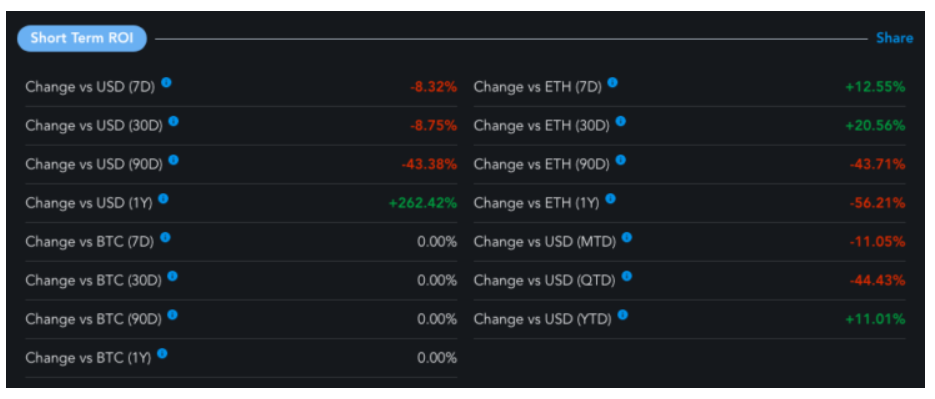Image resolution: width=935 pixels, height=399 pixels.
Task: Click info icon beside Change vs USD (MTD)
Action: pyautogui.click(x=627, y=237)
